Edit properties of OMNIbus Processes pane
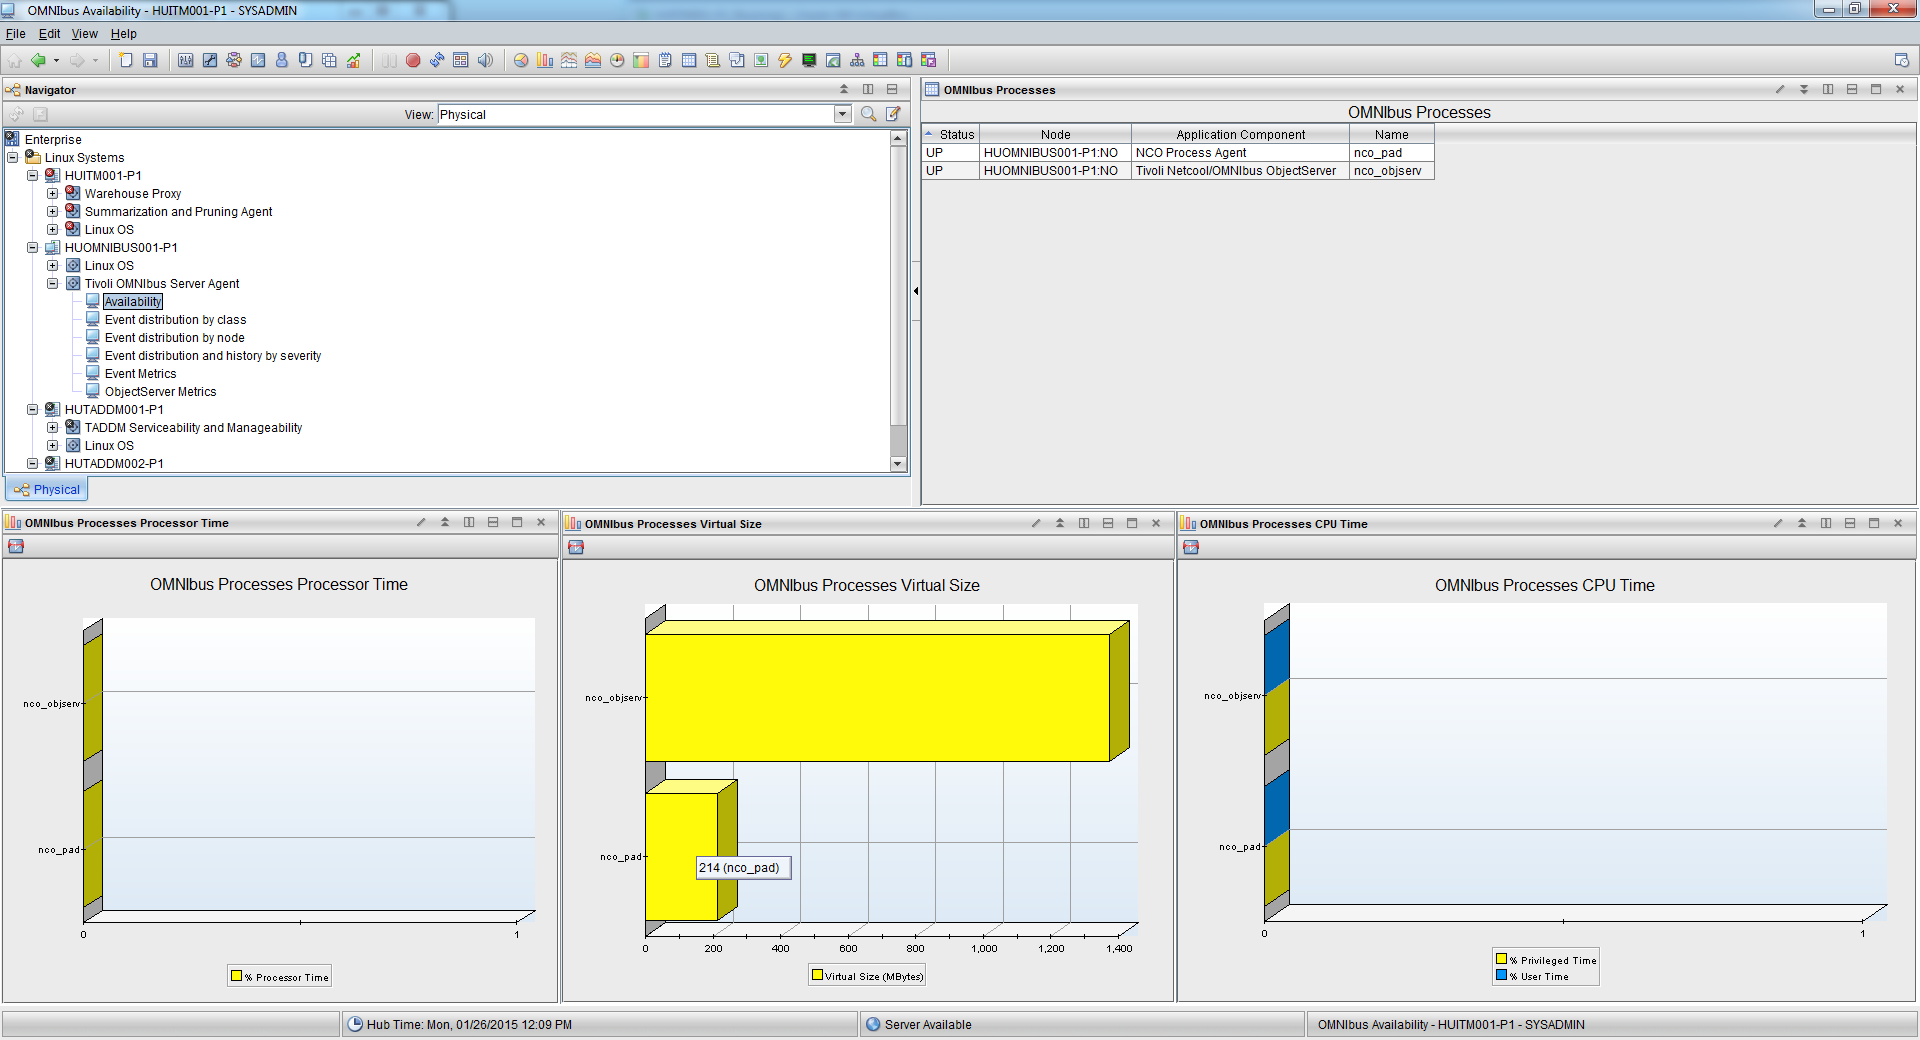This screenshot has width=1920, height=1040. [x=1780, y=89]
